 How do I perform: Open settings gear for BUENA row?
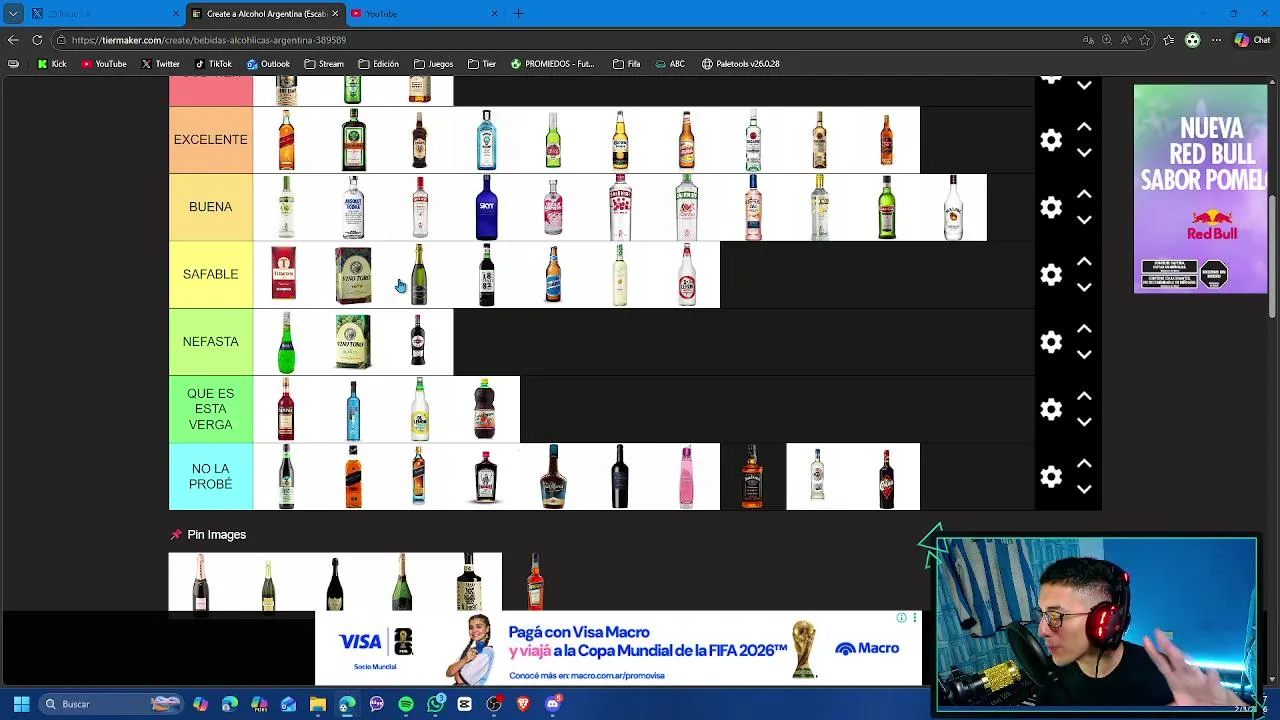tap(1051, 207)
